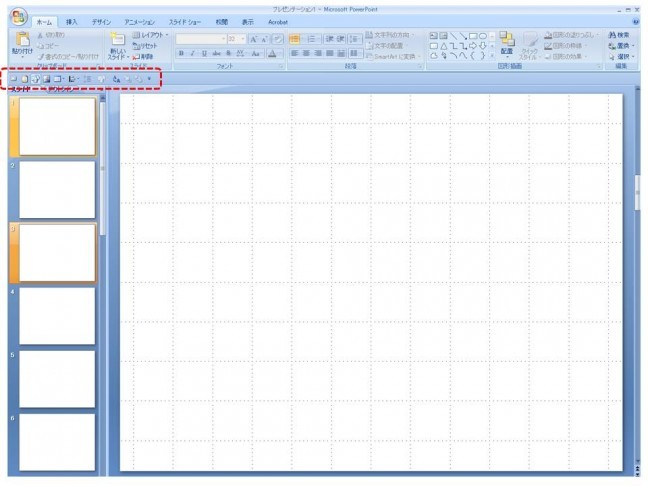Open the Animation (アニメーション) tab
Screen dimensions: 648x486
click(139, 20)
